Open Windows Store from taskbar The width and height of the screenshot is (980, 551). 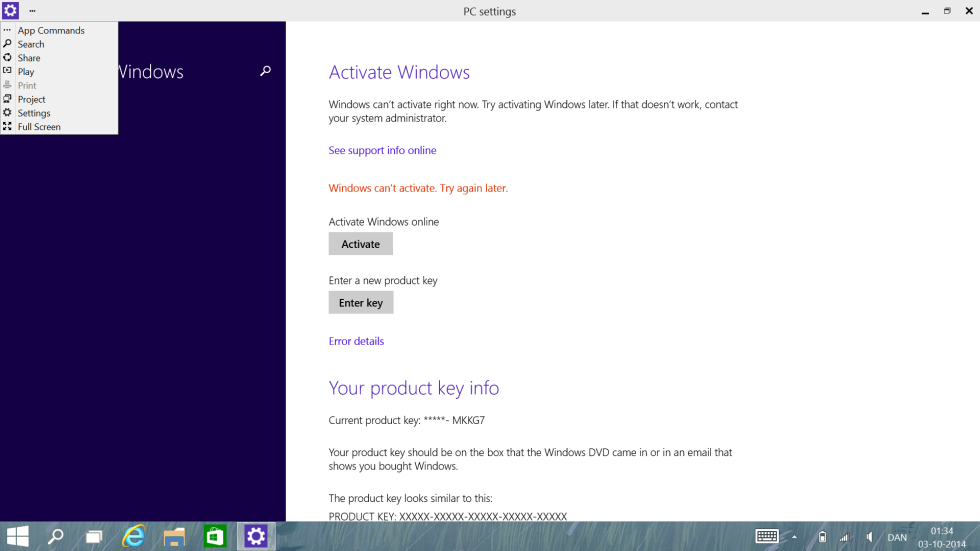(215, 537)
